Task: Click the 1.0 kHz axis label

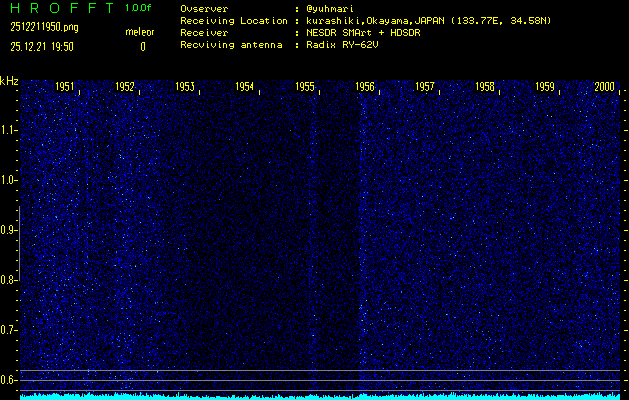Action: click(7, 181)
